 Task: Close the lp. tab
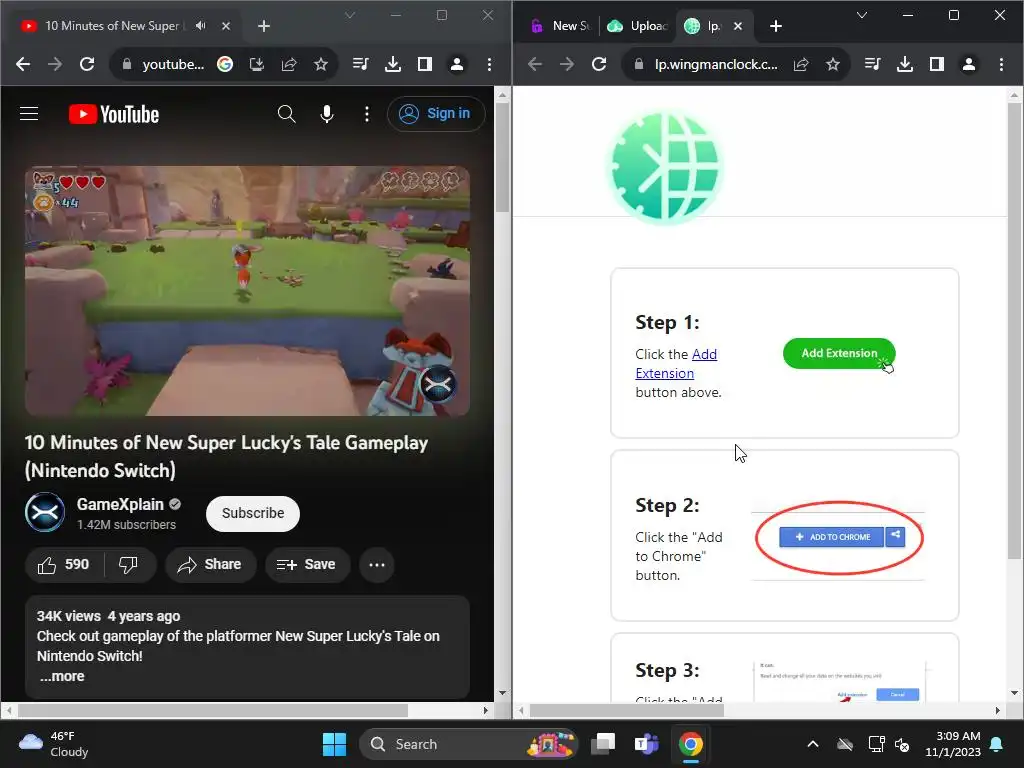click(738, 26)
